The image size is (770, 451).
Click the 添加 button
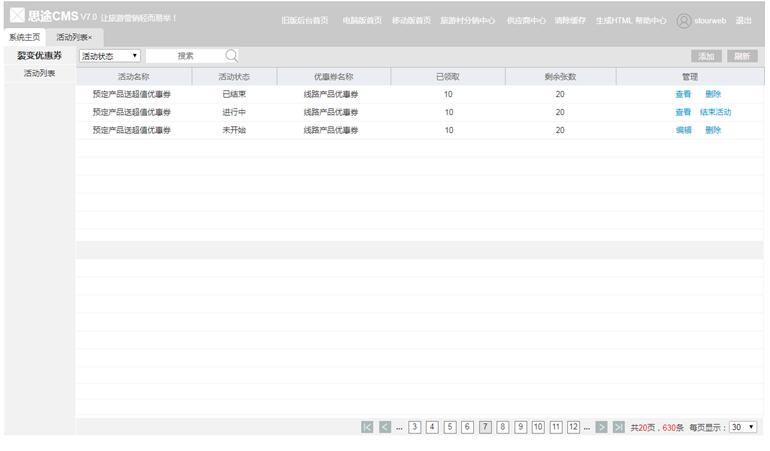(706, 56)
